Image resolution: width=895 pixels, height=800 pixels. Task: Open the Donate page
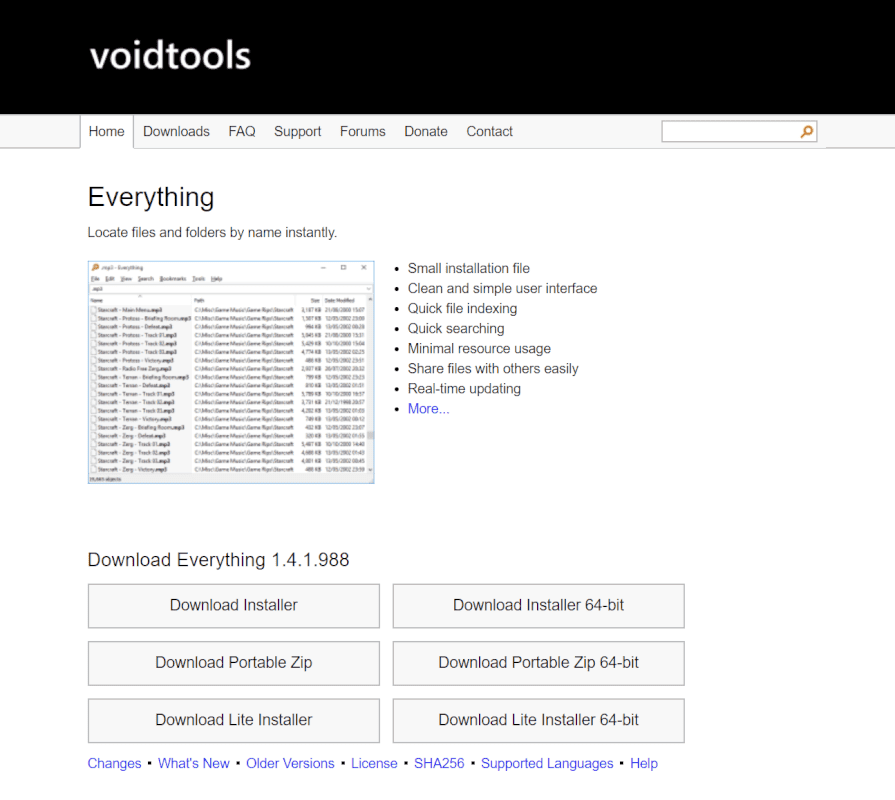click(x=426, y=131)
